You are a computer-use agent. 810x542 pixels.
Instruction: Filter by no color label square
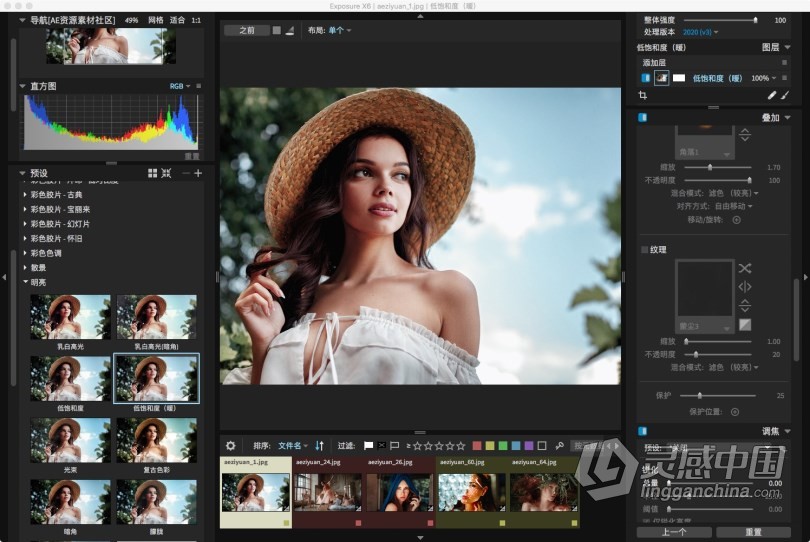click(x=542, y=445)
